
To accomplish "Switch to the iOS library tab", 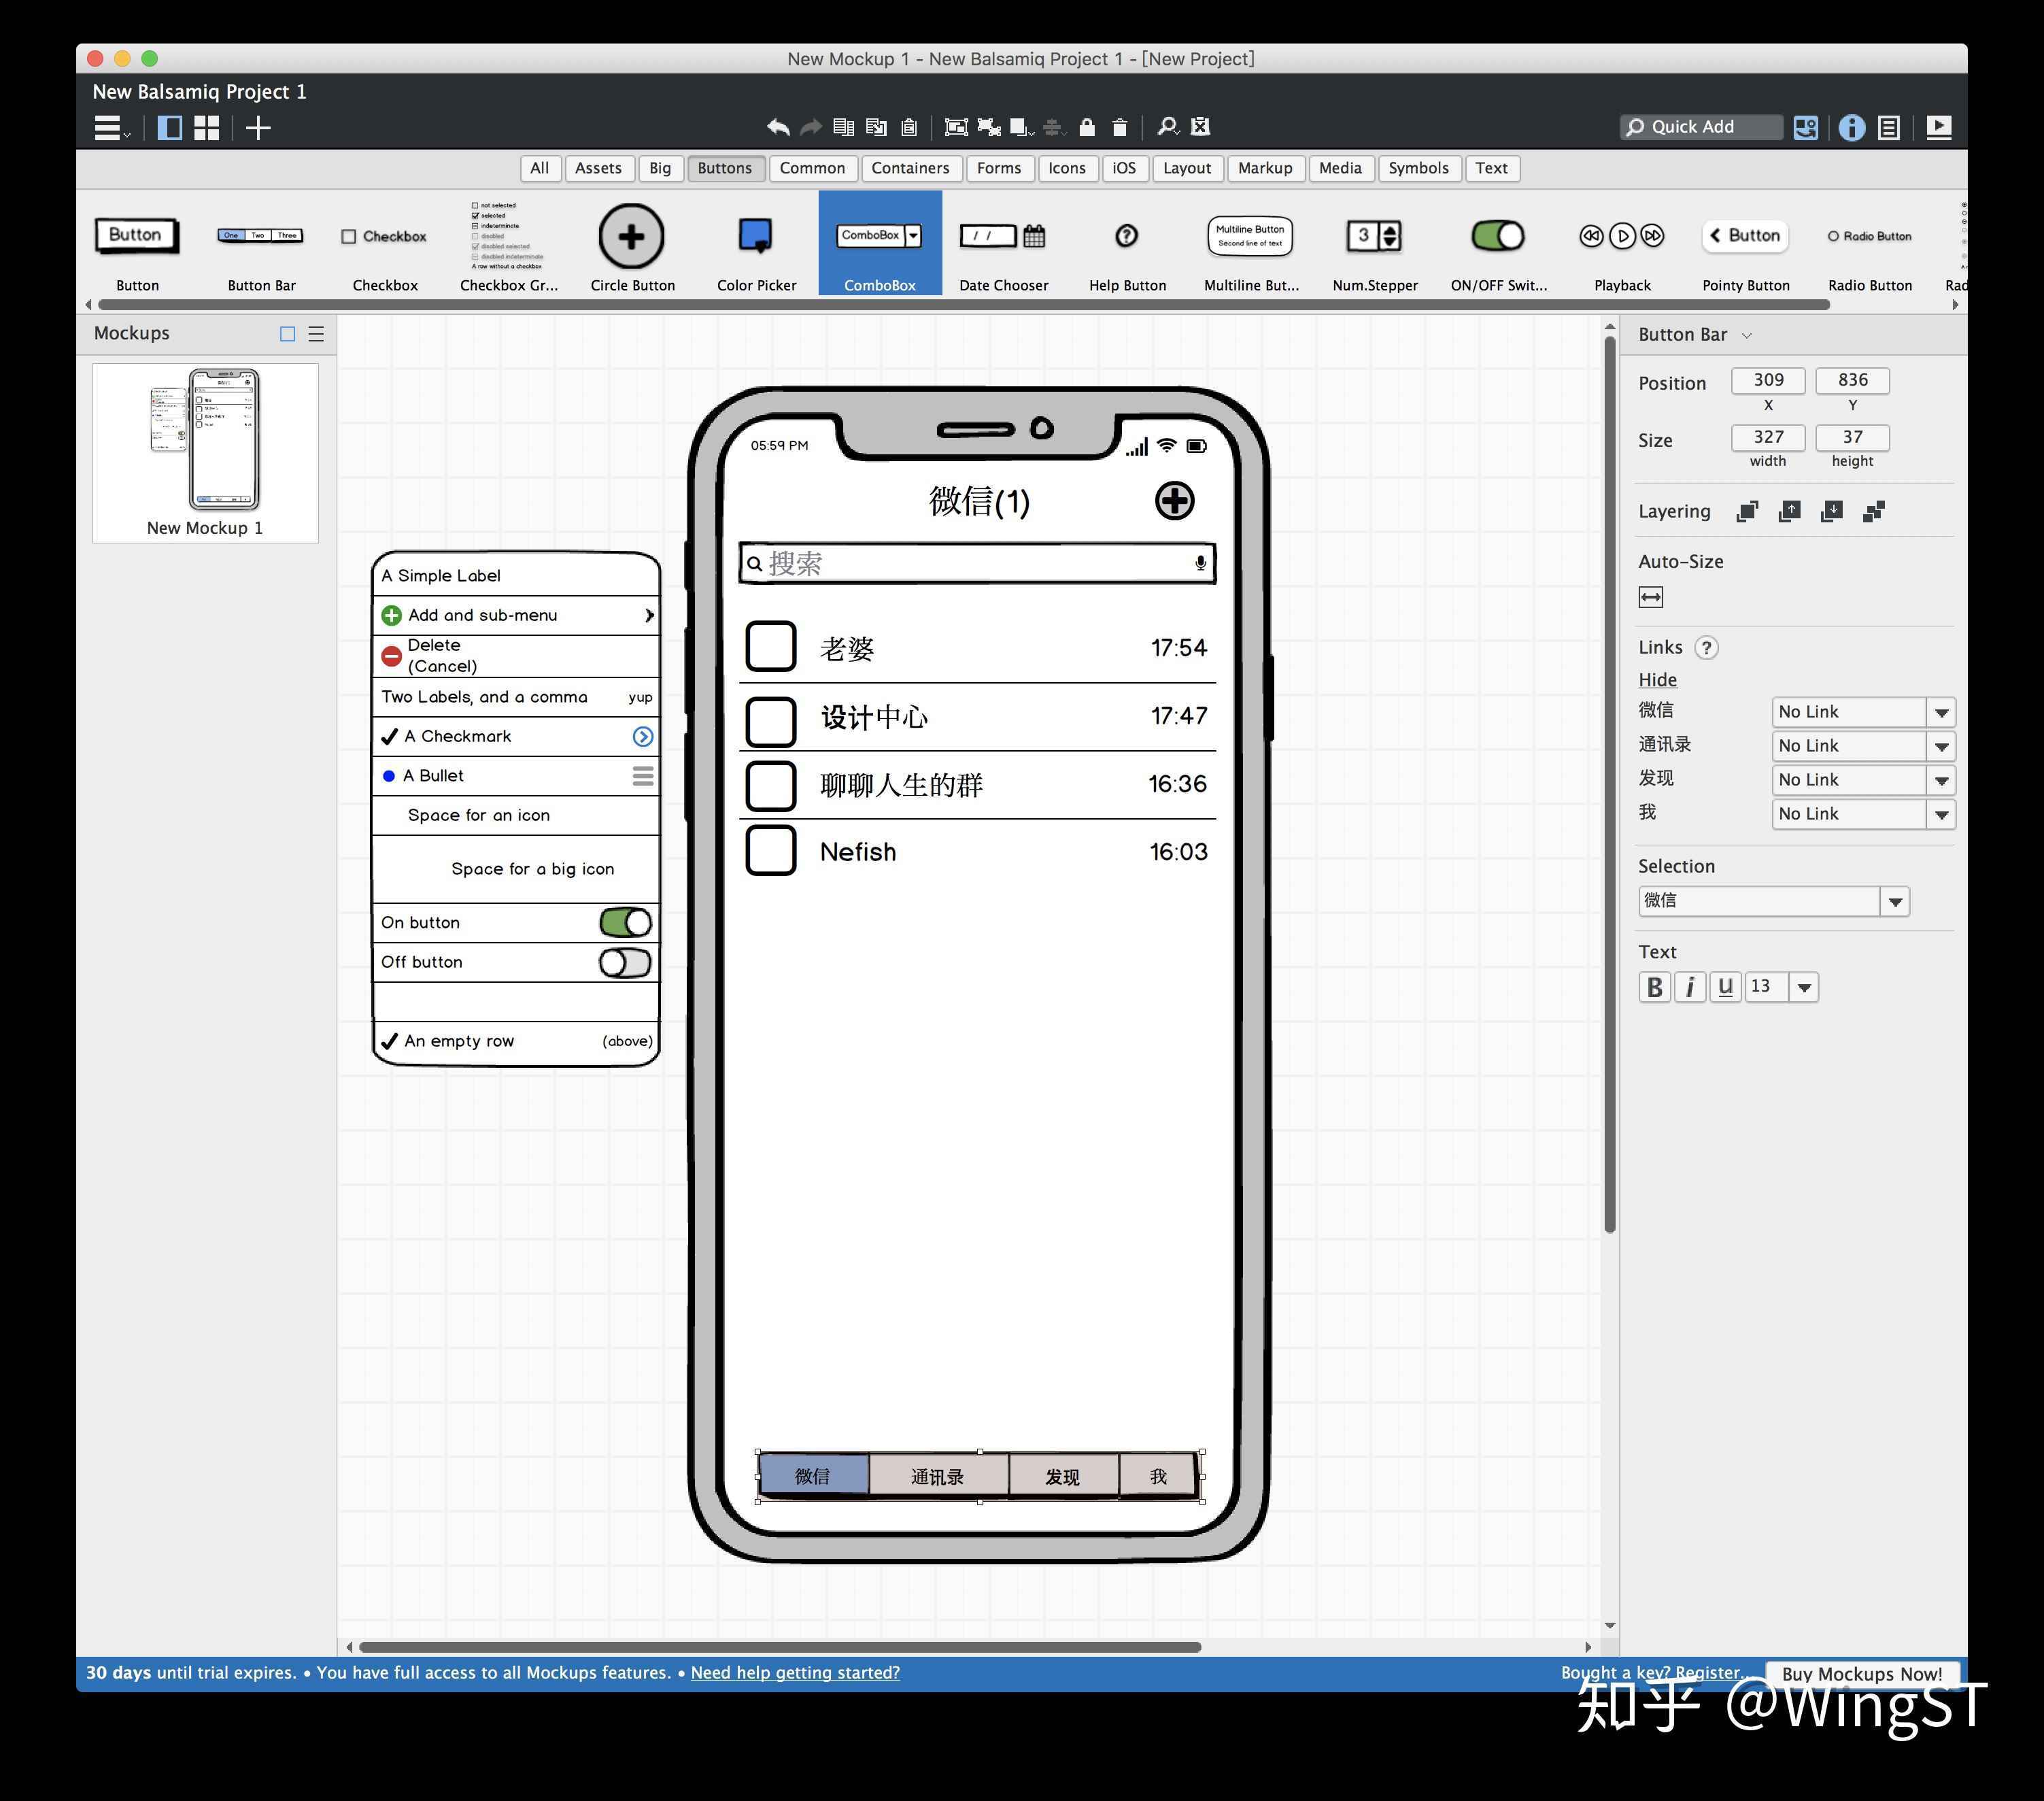I will click(1124, 168).
